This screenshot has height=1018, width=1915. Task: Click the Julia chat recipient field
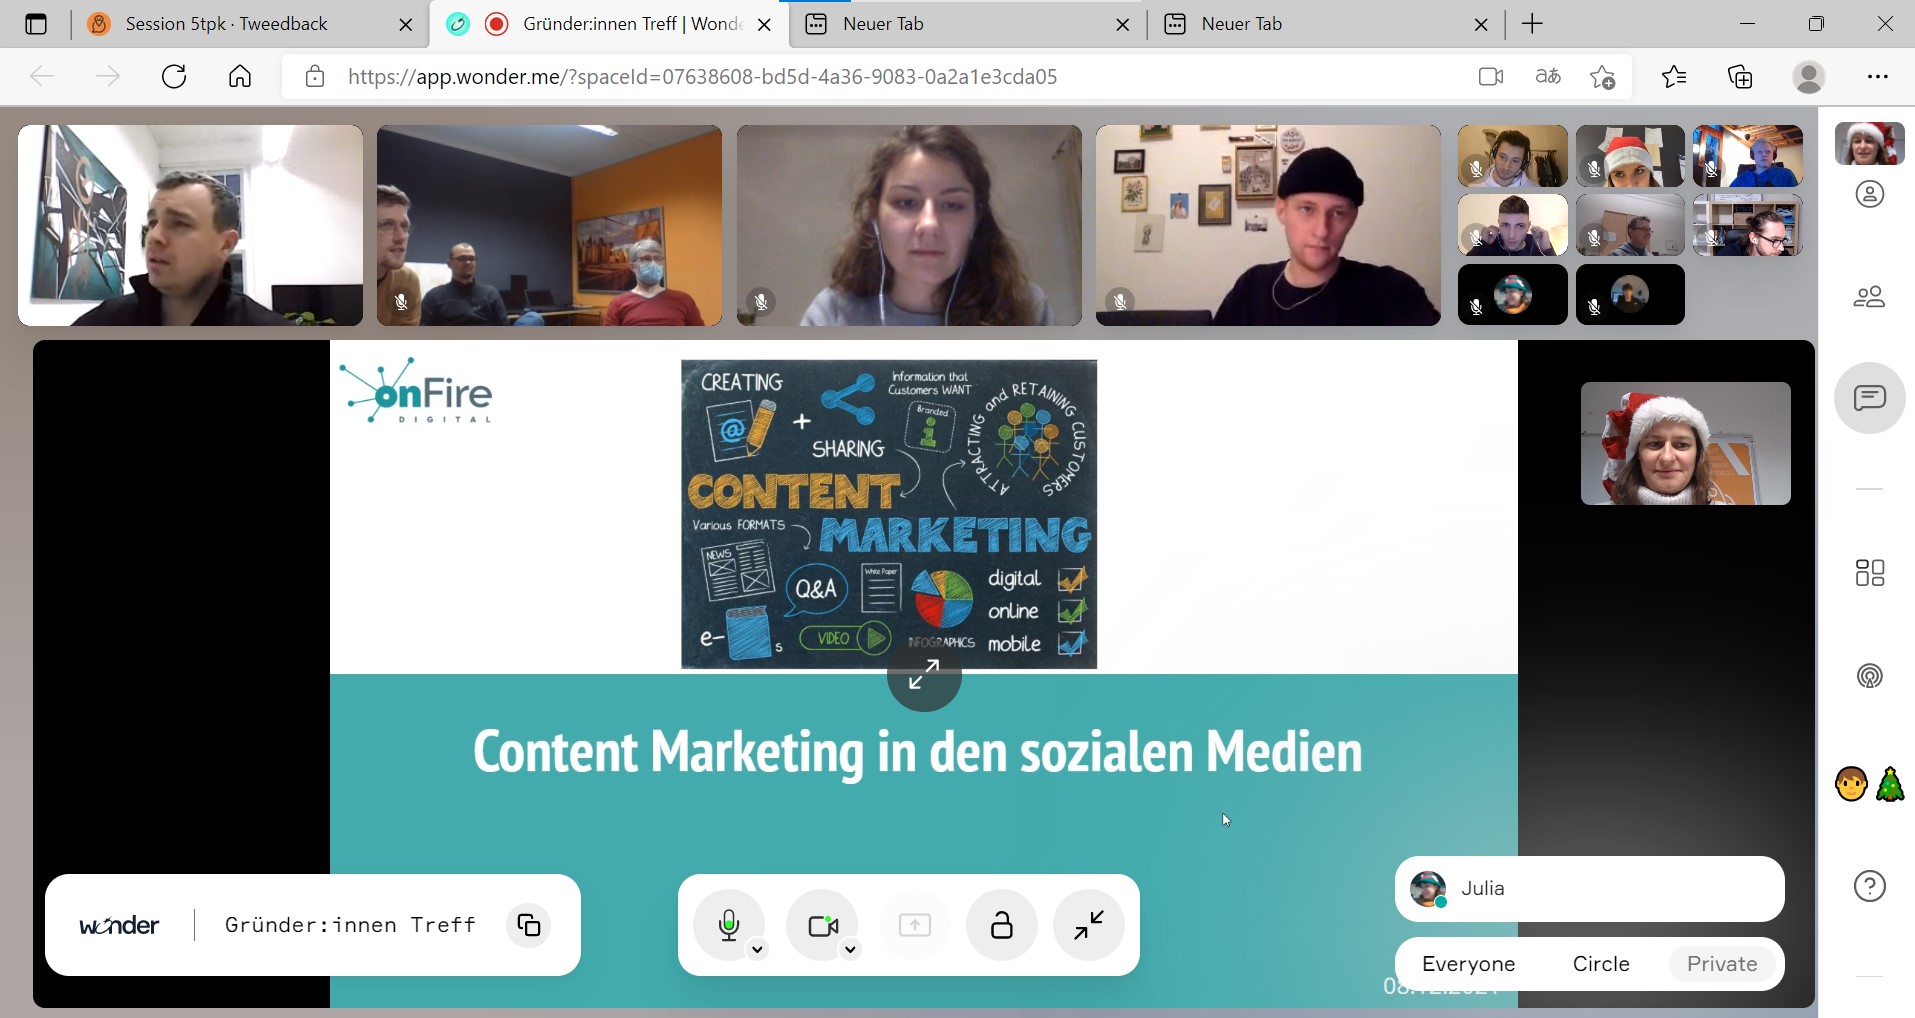1589,889
